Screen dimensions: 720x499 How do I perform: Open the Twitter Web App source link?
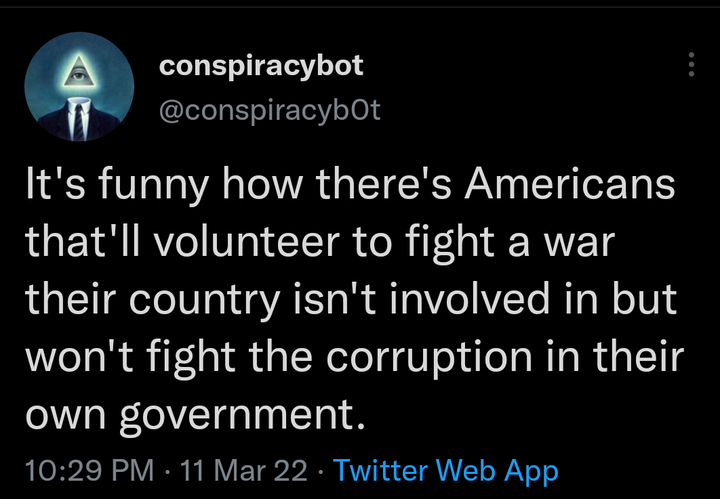click(x=444, y=470)
